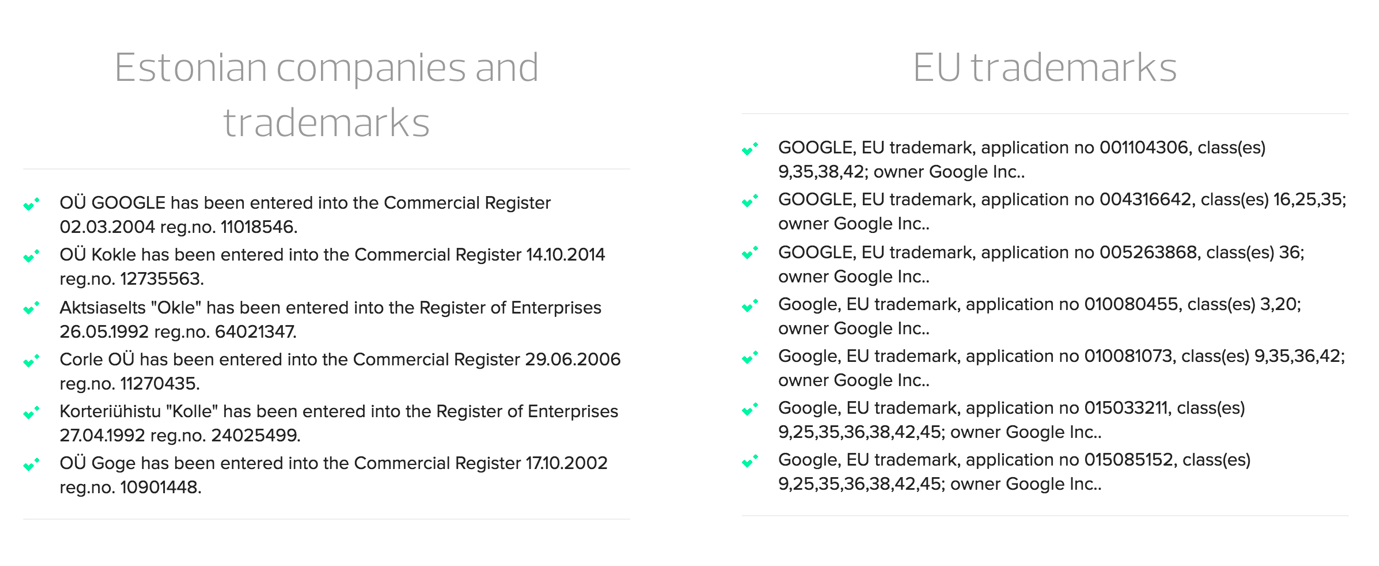This screenshot has height=566, width=1379.
Task: Click the EU trademarks heading
Action: coord(1045,67)
